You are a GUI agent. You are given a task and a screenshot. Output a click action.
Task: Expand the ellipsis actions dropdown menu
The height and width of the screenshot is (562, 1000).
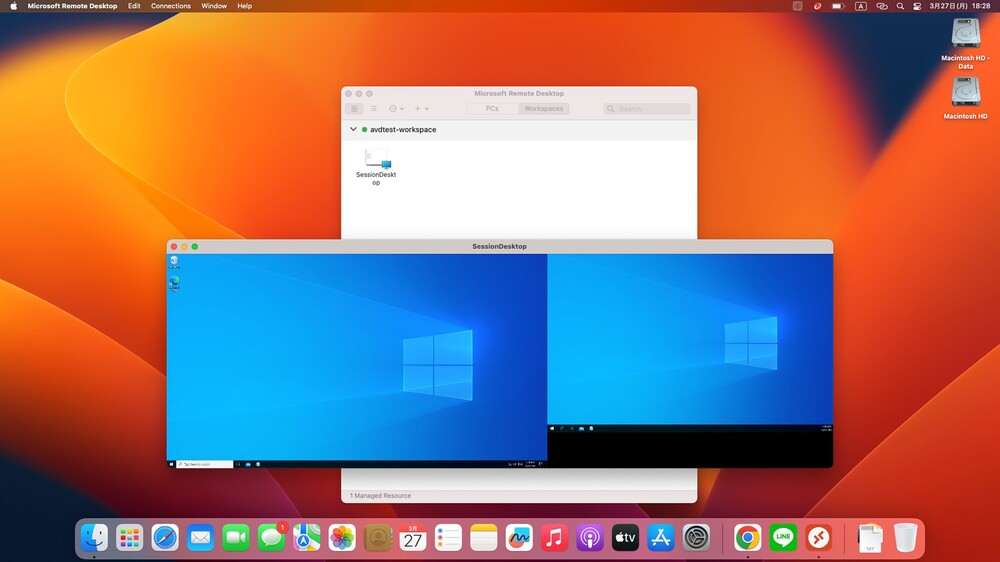point(396,108)
